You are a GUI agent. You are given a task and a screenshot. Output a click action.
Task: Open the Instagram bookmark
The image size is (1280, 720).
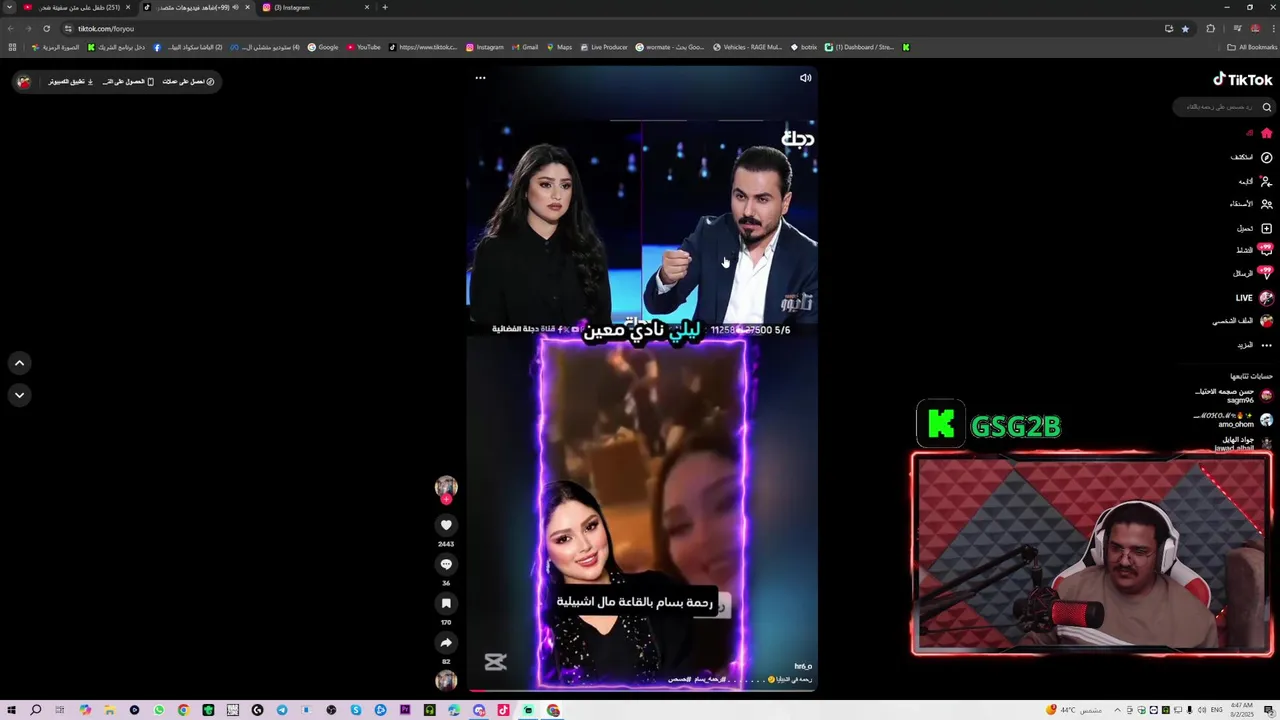(484, 47)
